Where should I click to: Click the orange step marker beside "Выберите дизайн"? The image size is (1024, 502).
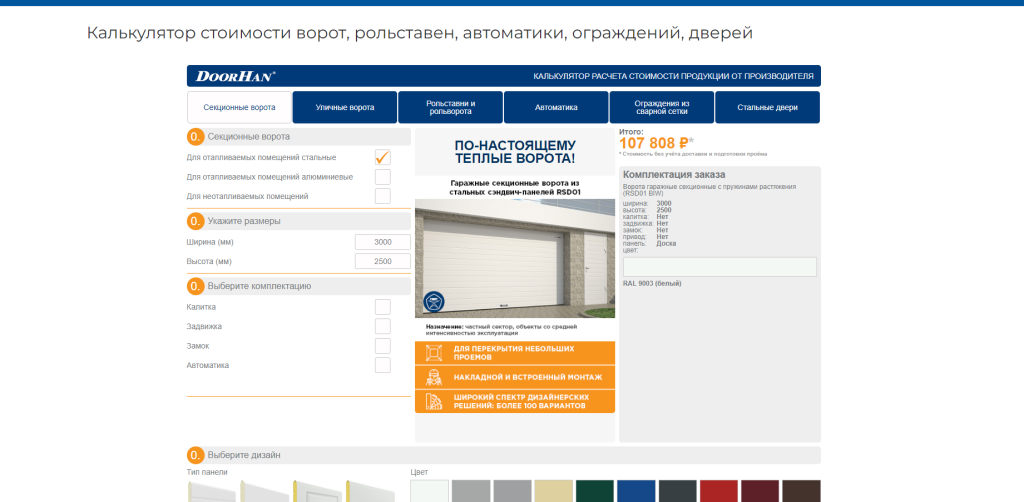point(196,455)
